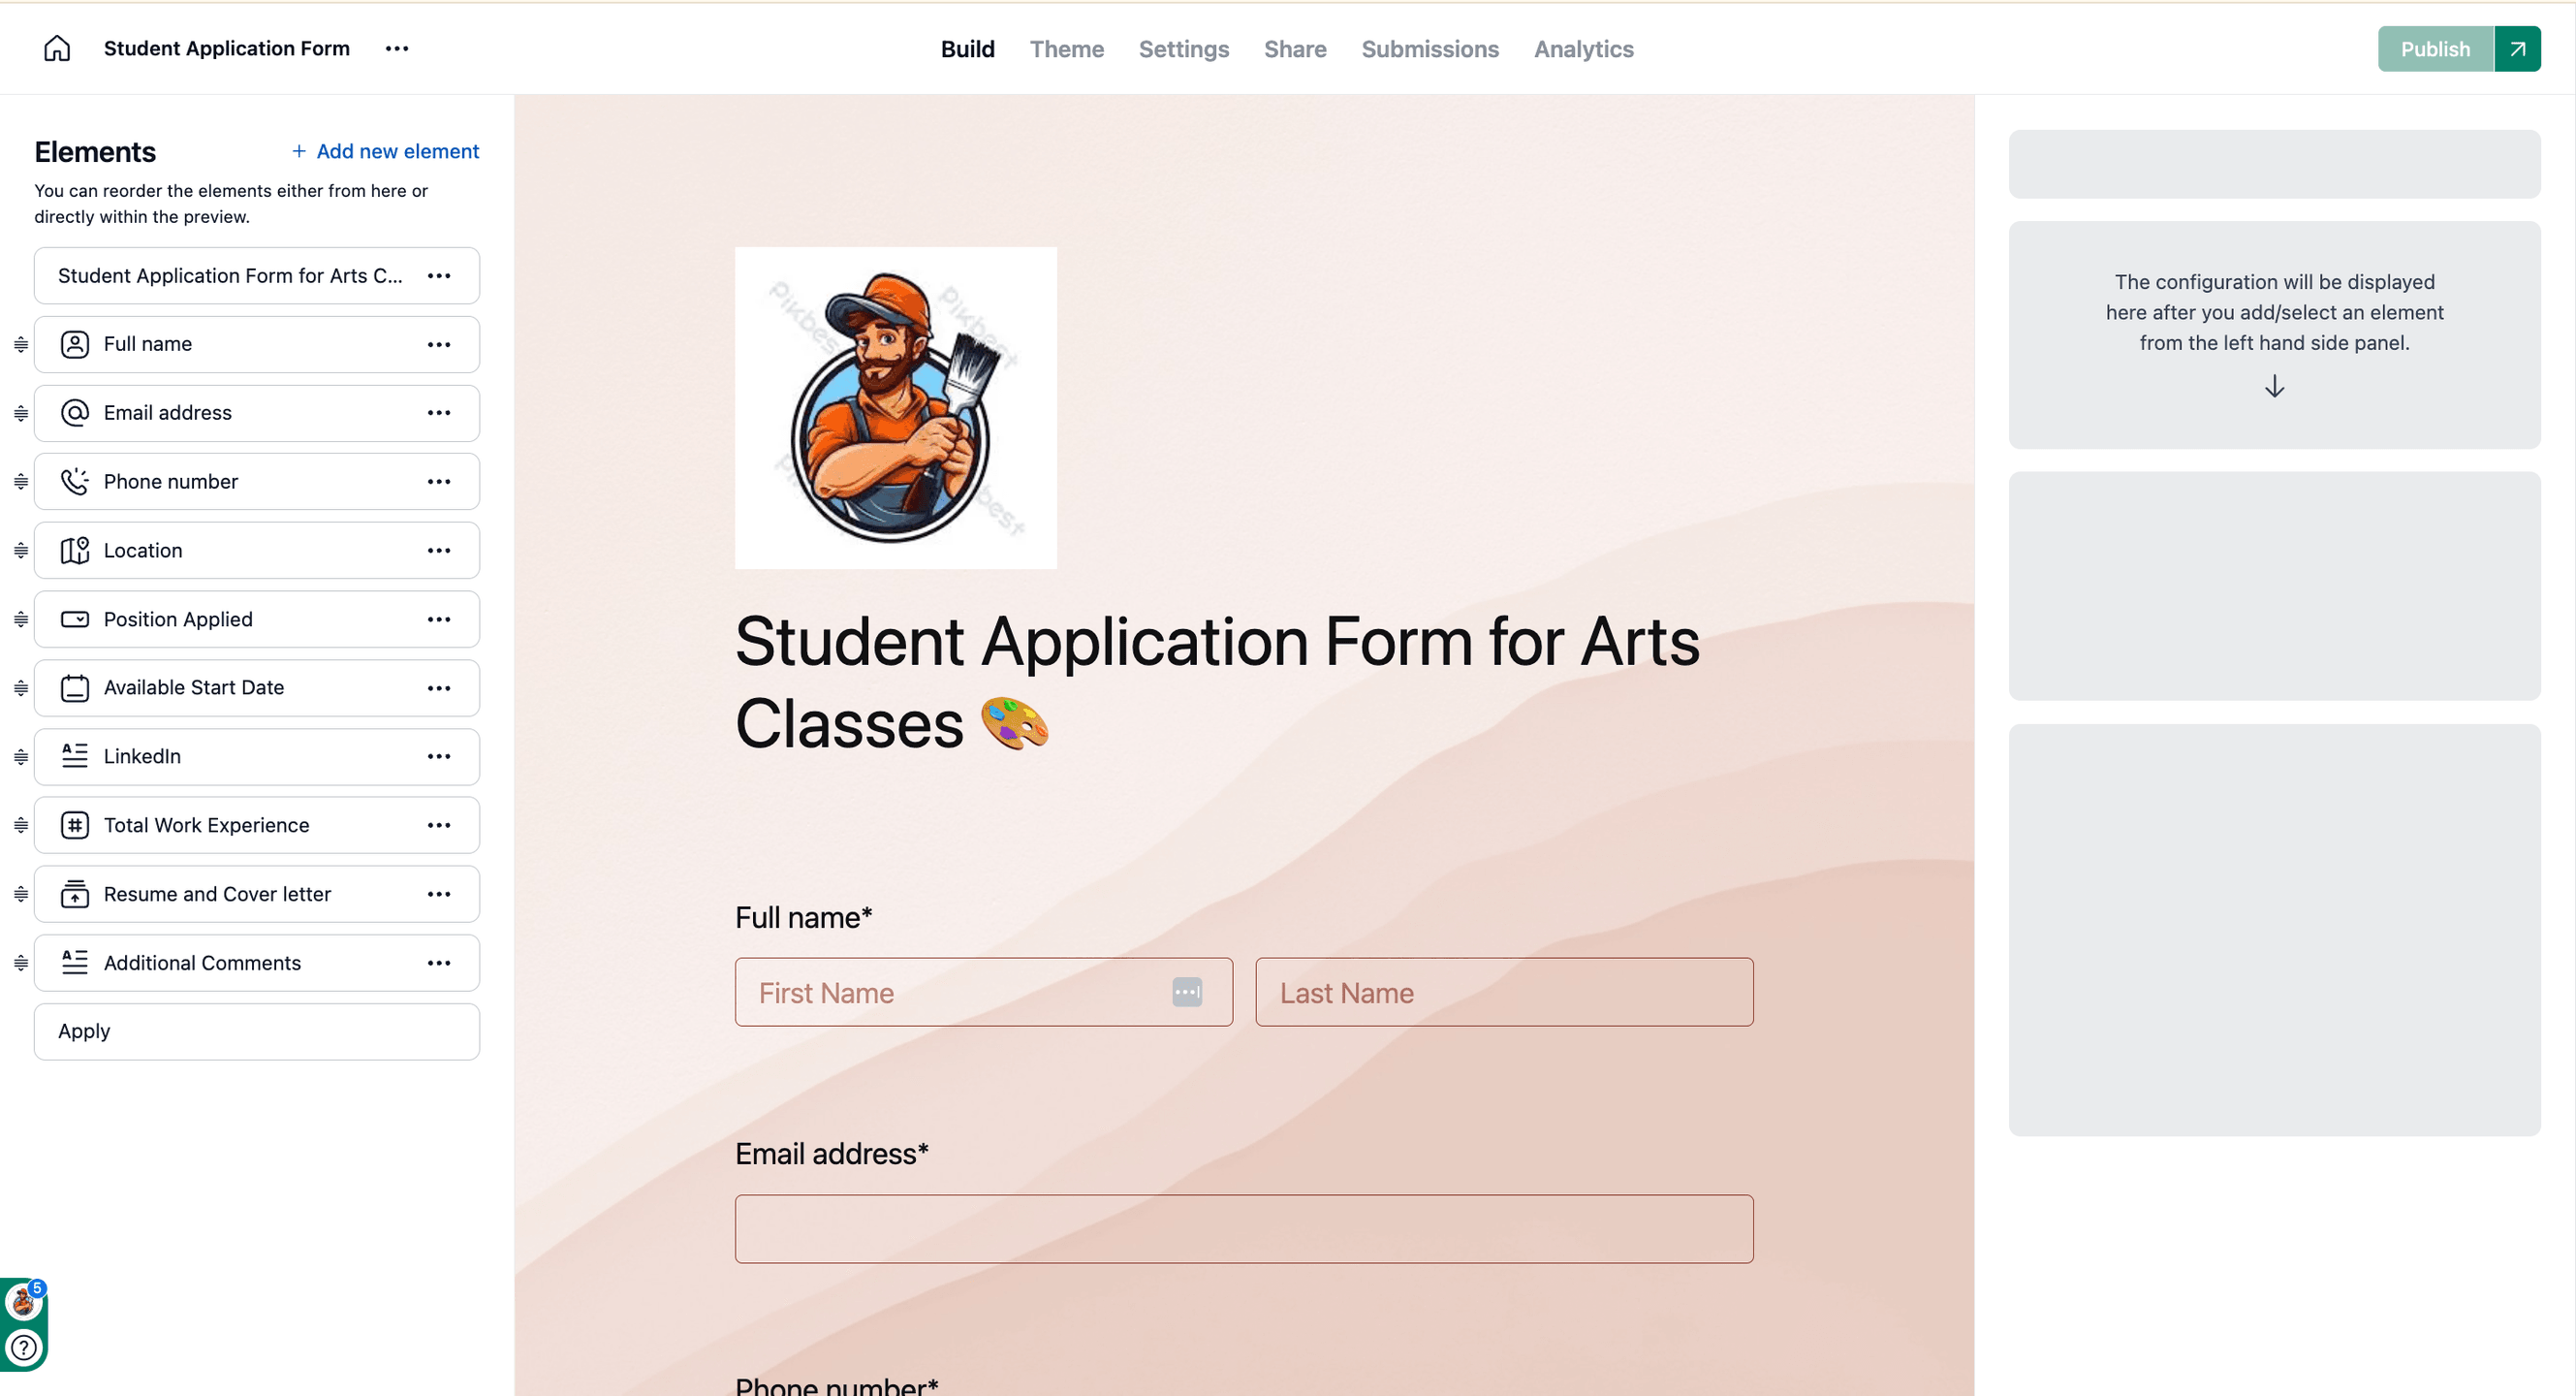Click the open-in-new-tab arrow beside Publish
This screenshot has width=2576, height=1396.
pos(2518,48)
